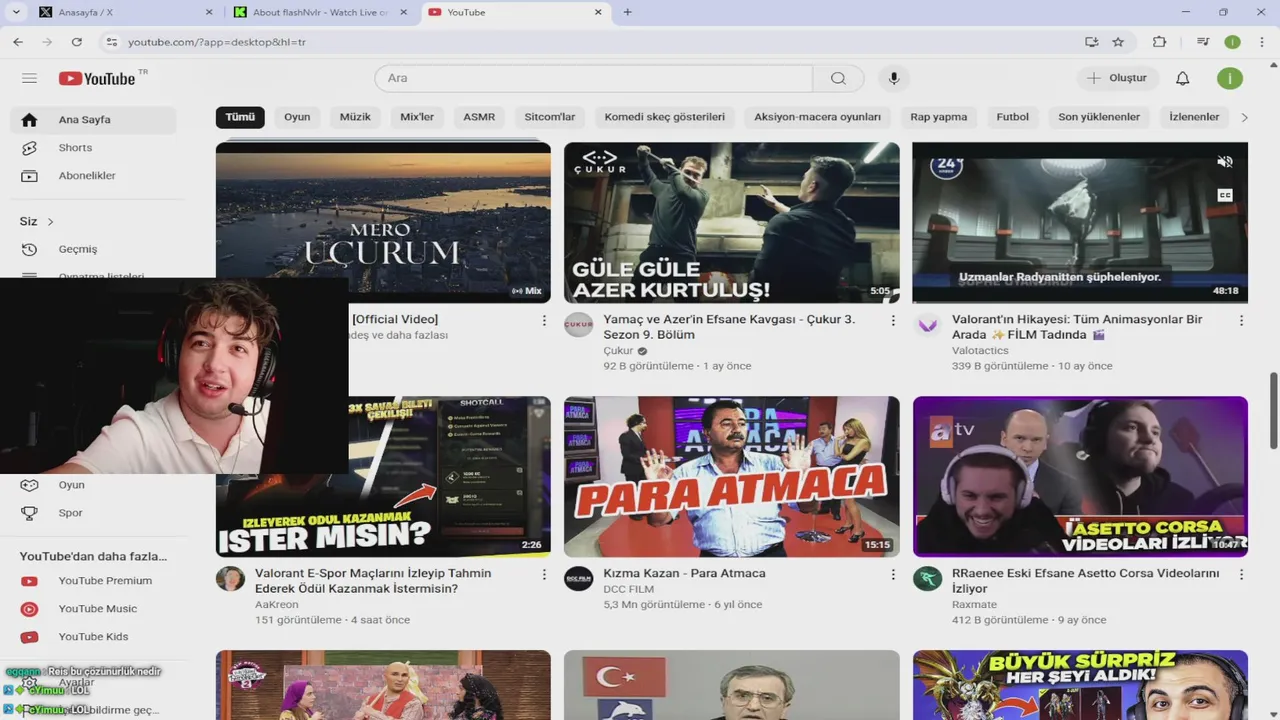Open the hamburger guide menu
Viewport: 1280px width, 720px height.
[x=29, y=78]
